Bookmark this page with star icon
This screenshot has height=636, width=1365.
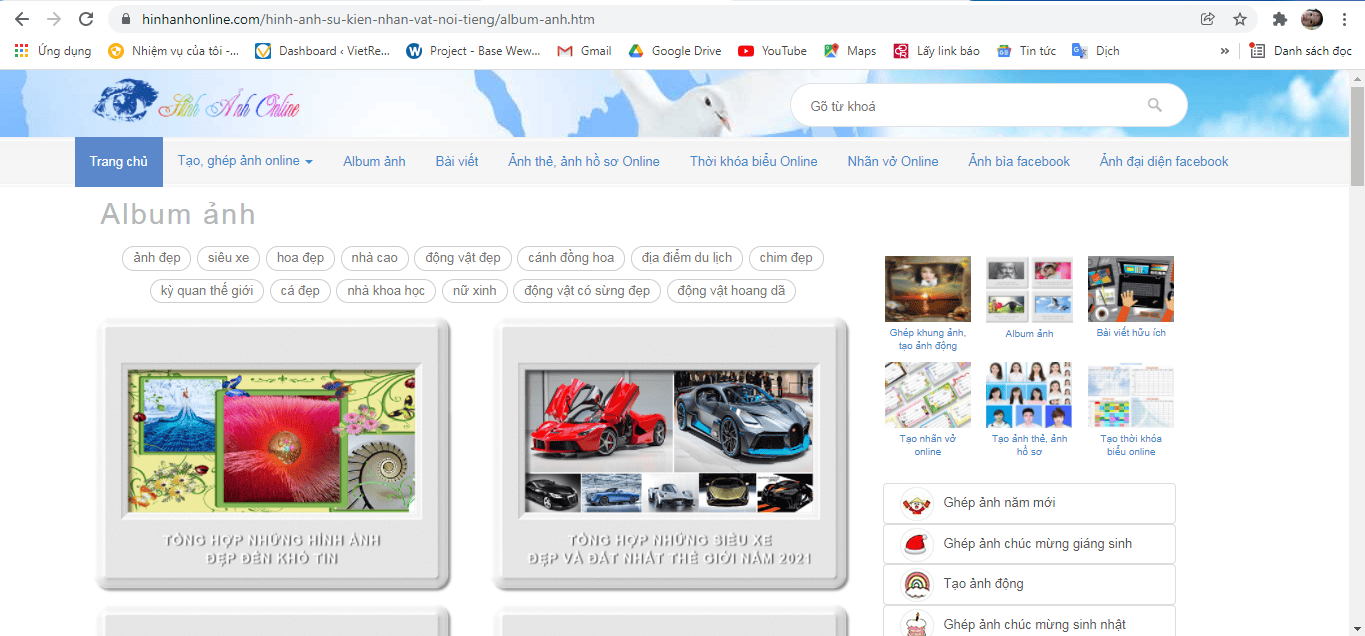click(1240, 19)
